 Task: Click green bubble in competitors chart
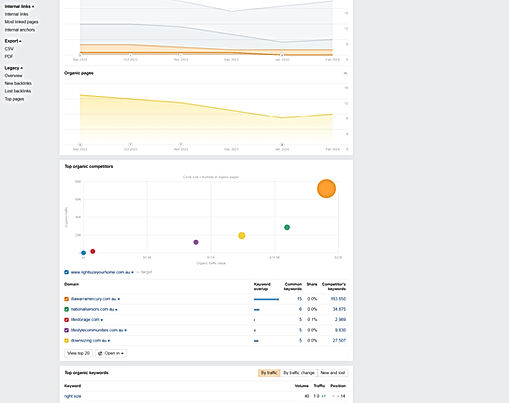287,227
